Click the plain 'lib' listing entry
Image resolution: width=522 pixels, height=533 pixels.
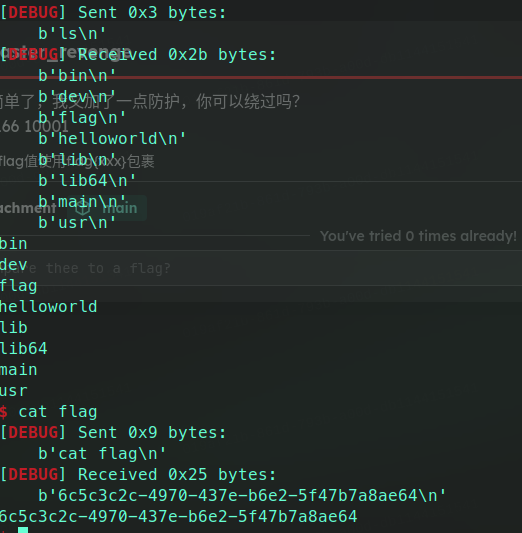coord(14,328)
